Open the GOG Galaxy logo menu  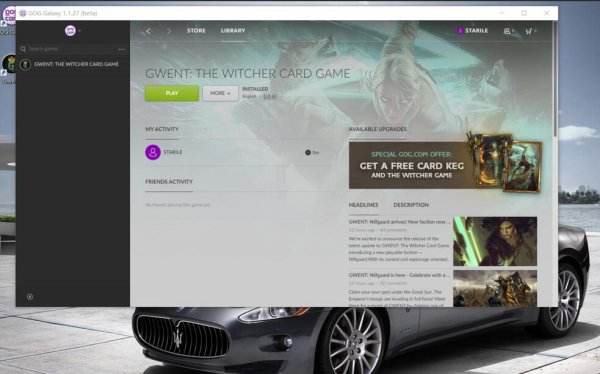click(70, 30)
